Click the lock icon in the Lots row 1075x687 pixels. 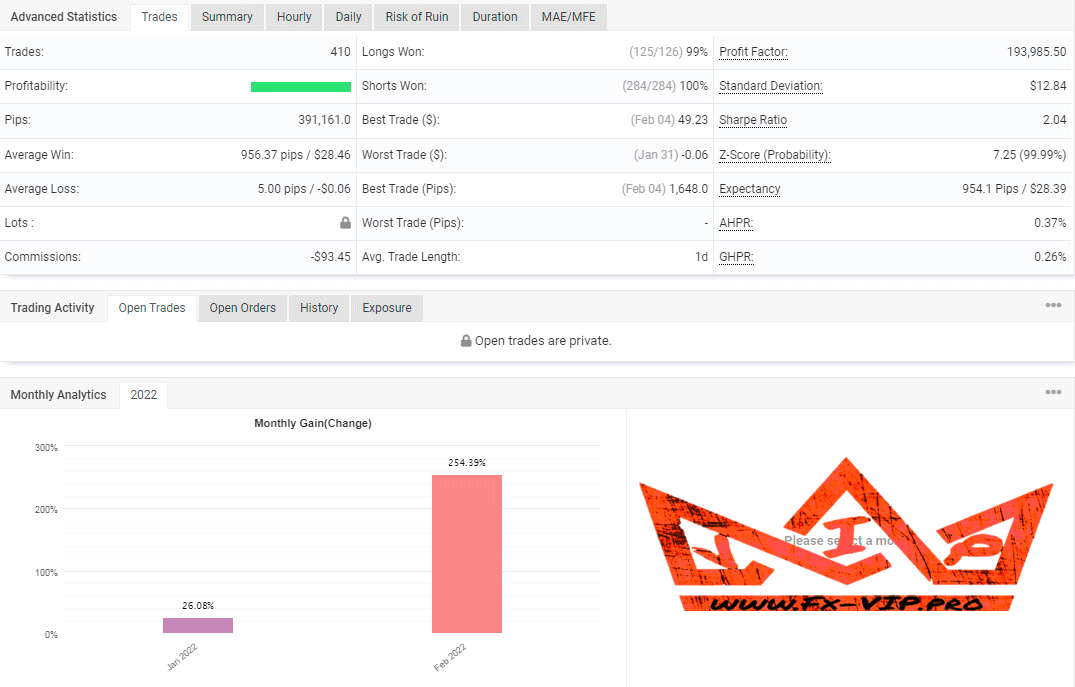coord(345,223)
